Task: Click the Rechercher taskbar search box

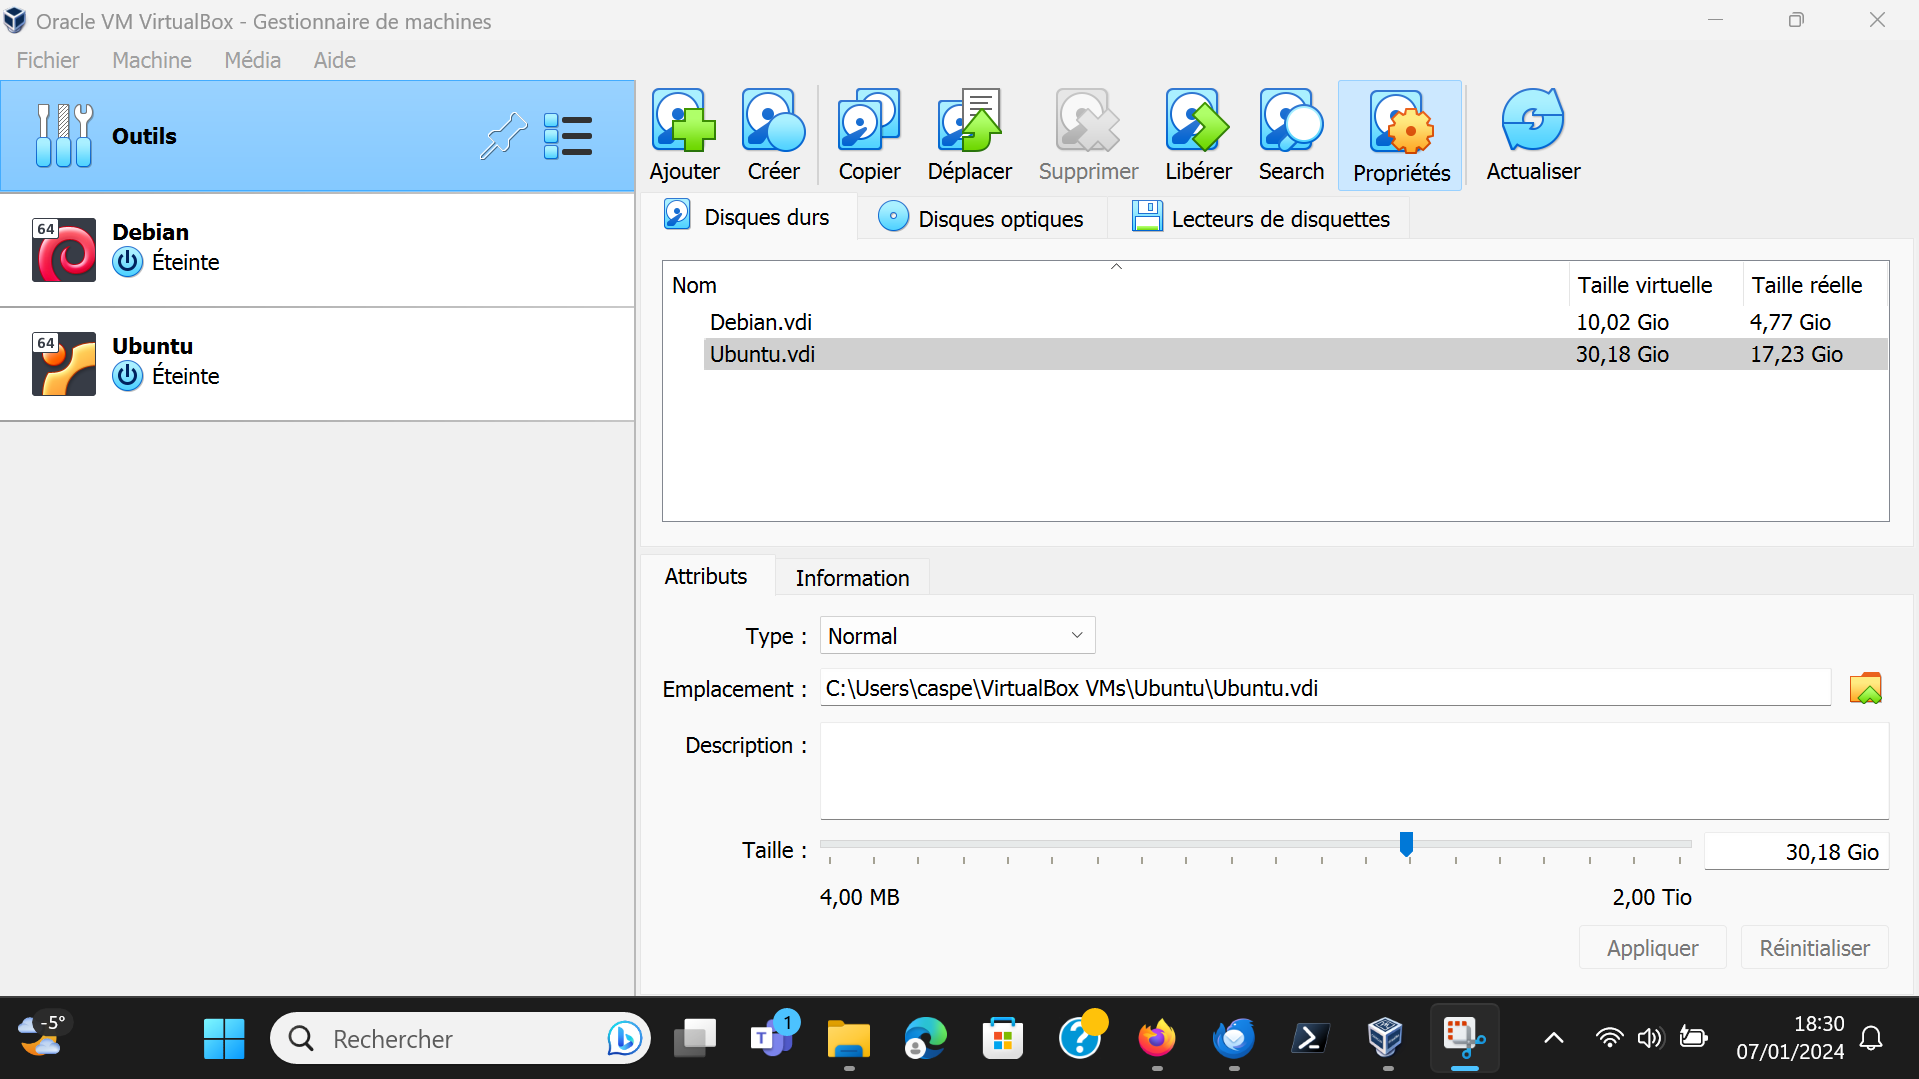Action: 460,1039
